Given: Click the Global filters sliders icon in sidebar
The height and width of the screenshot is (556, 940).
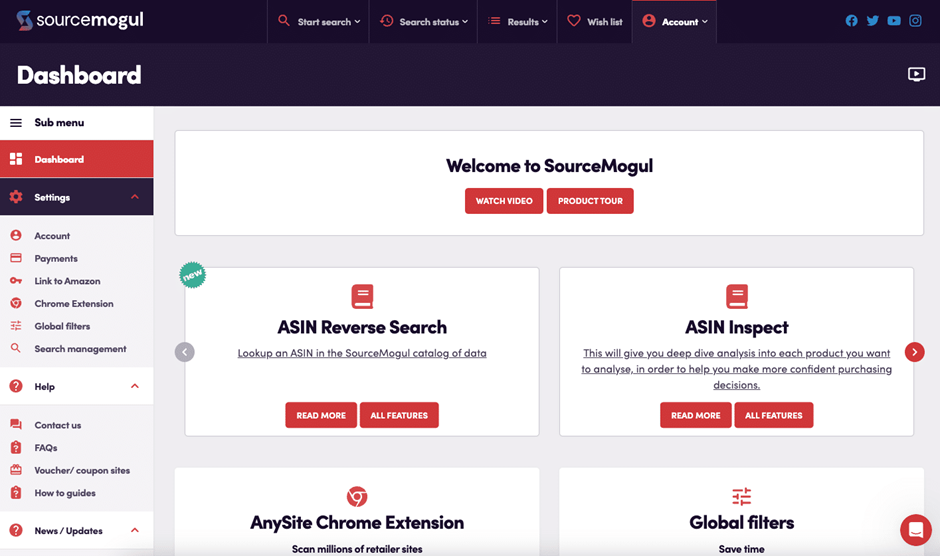Looking at the screenshot, I should (16, 326).
